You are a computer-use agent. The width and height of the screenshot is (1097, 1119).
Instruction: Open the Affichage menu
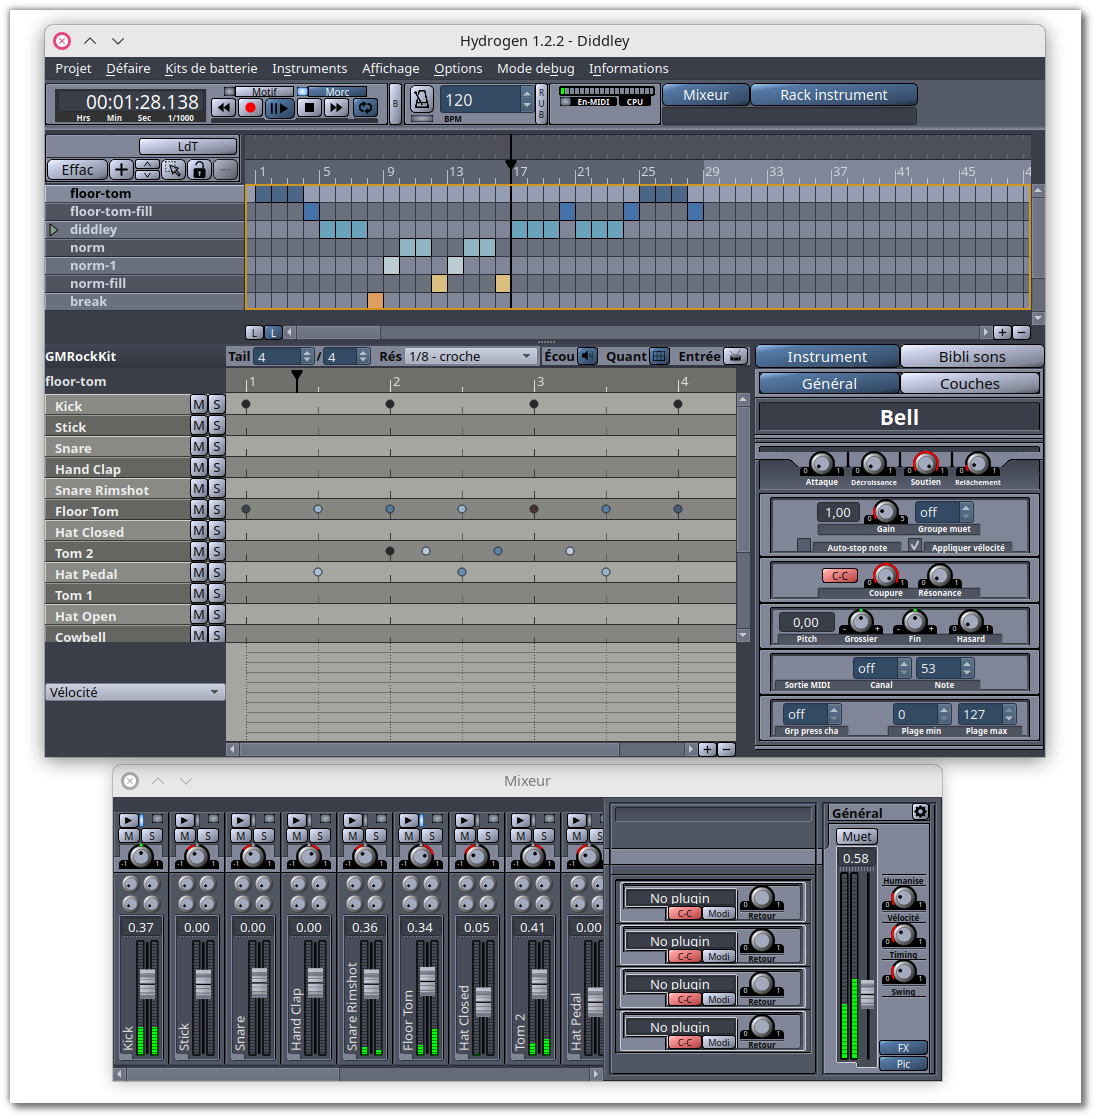click(390, 69)
